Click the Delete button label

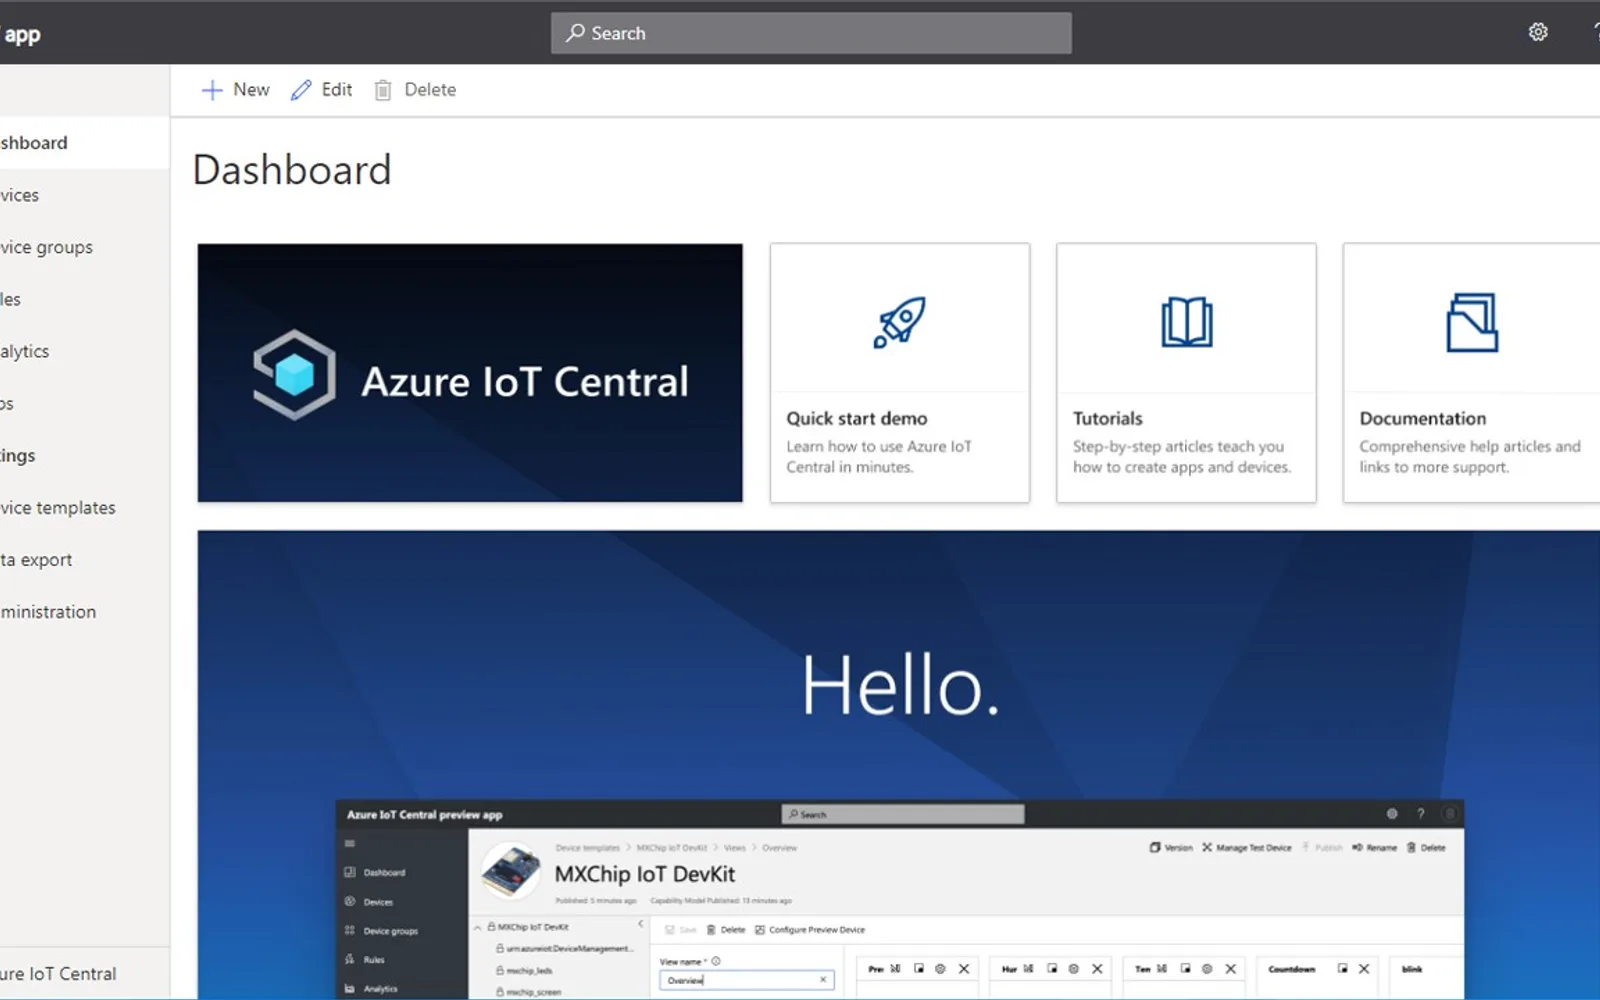430,89
